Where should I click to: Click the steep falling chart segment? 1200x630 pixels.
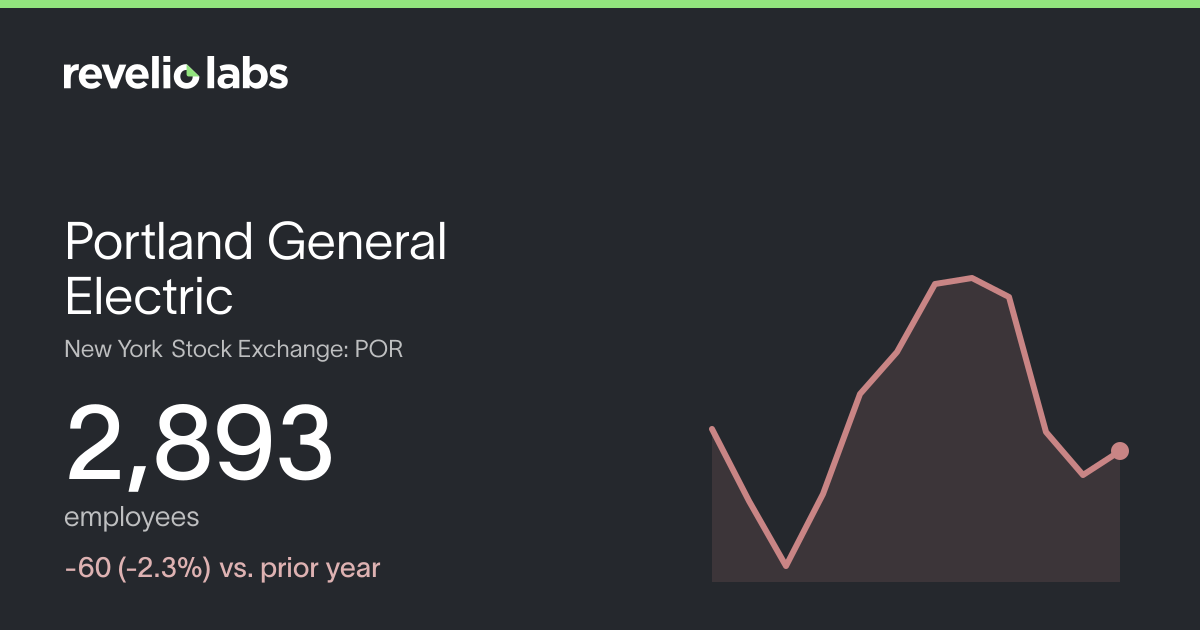pyautogui.click(x=1028, y=365)
